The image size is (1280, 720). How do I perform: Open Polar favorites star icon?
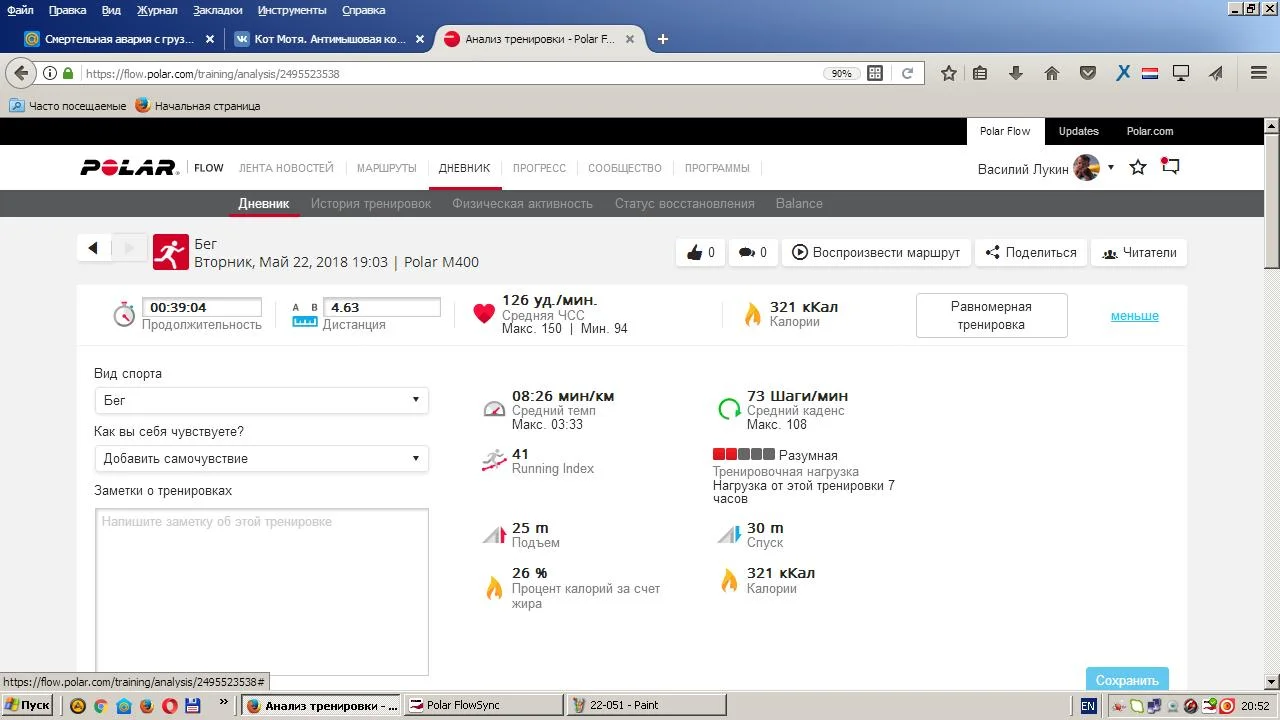point(1138,167)
